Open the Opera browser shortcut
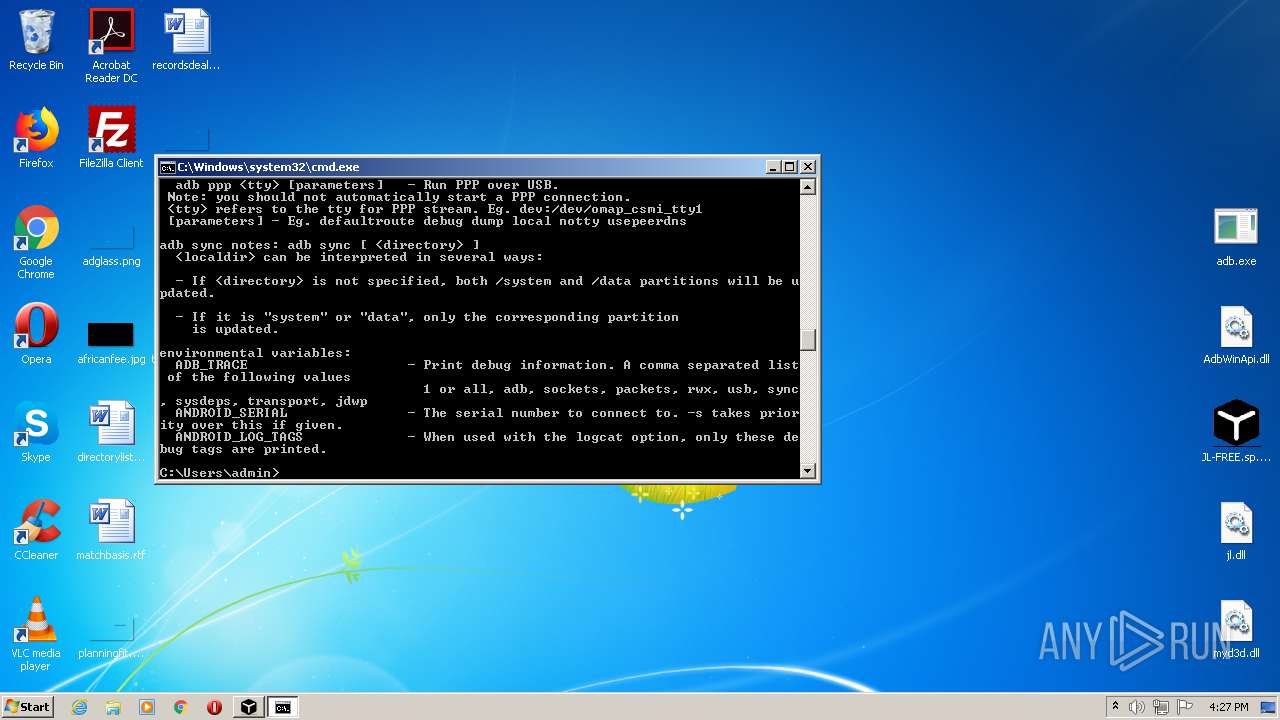This screenshot has height=720, width=1280. click(36, 335)
